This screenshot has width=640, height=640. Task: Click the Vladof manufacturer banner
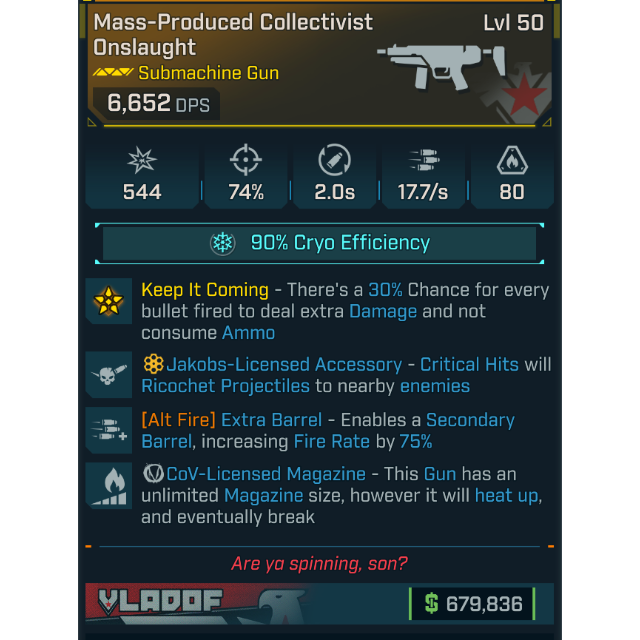(x=196, y=603)
